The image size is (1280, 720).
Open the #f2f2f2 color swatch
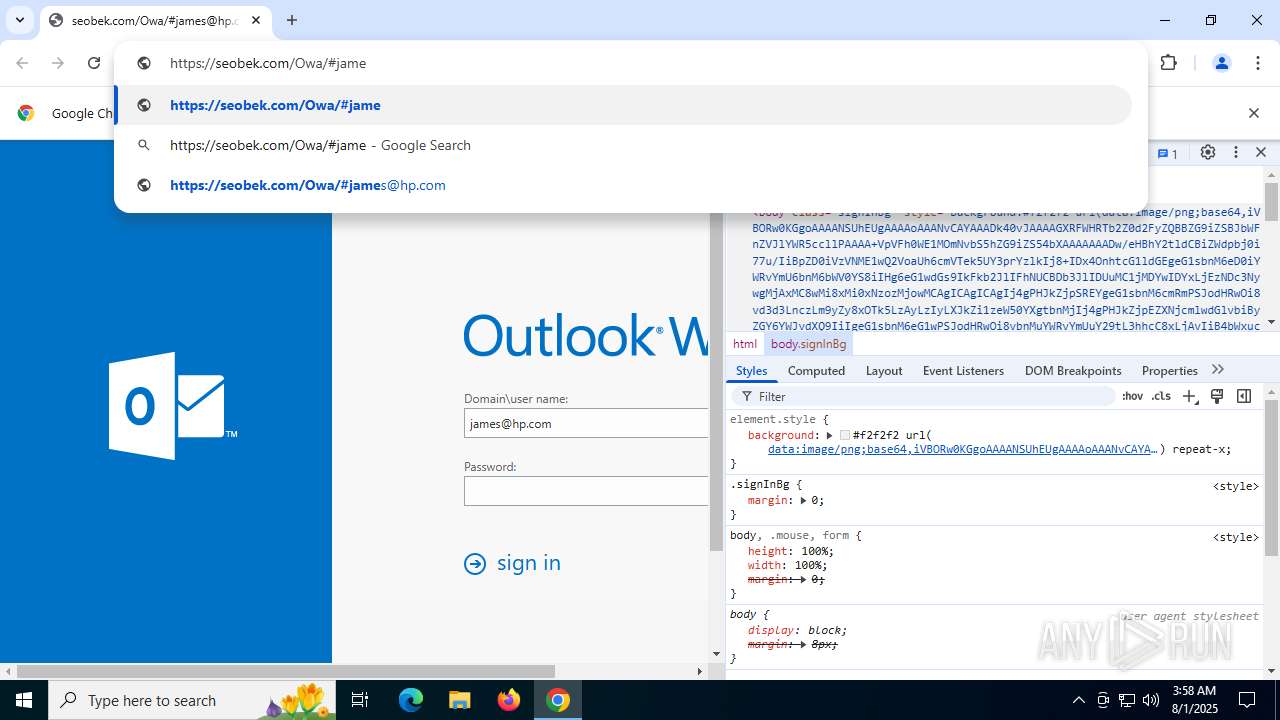845,436
